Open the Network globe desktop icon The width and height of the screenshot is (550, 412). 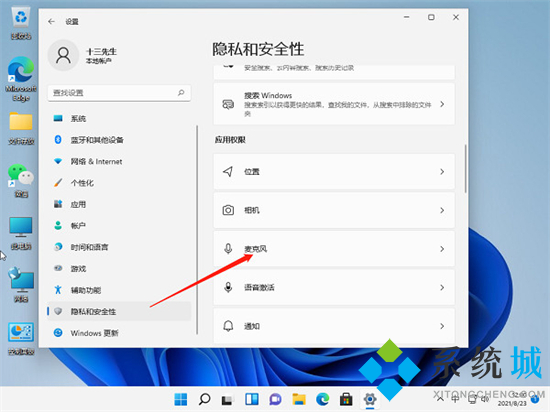[x=21, y=285]
